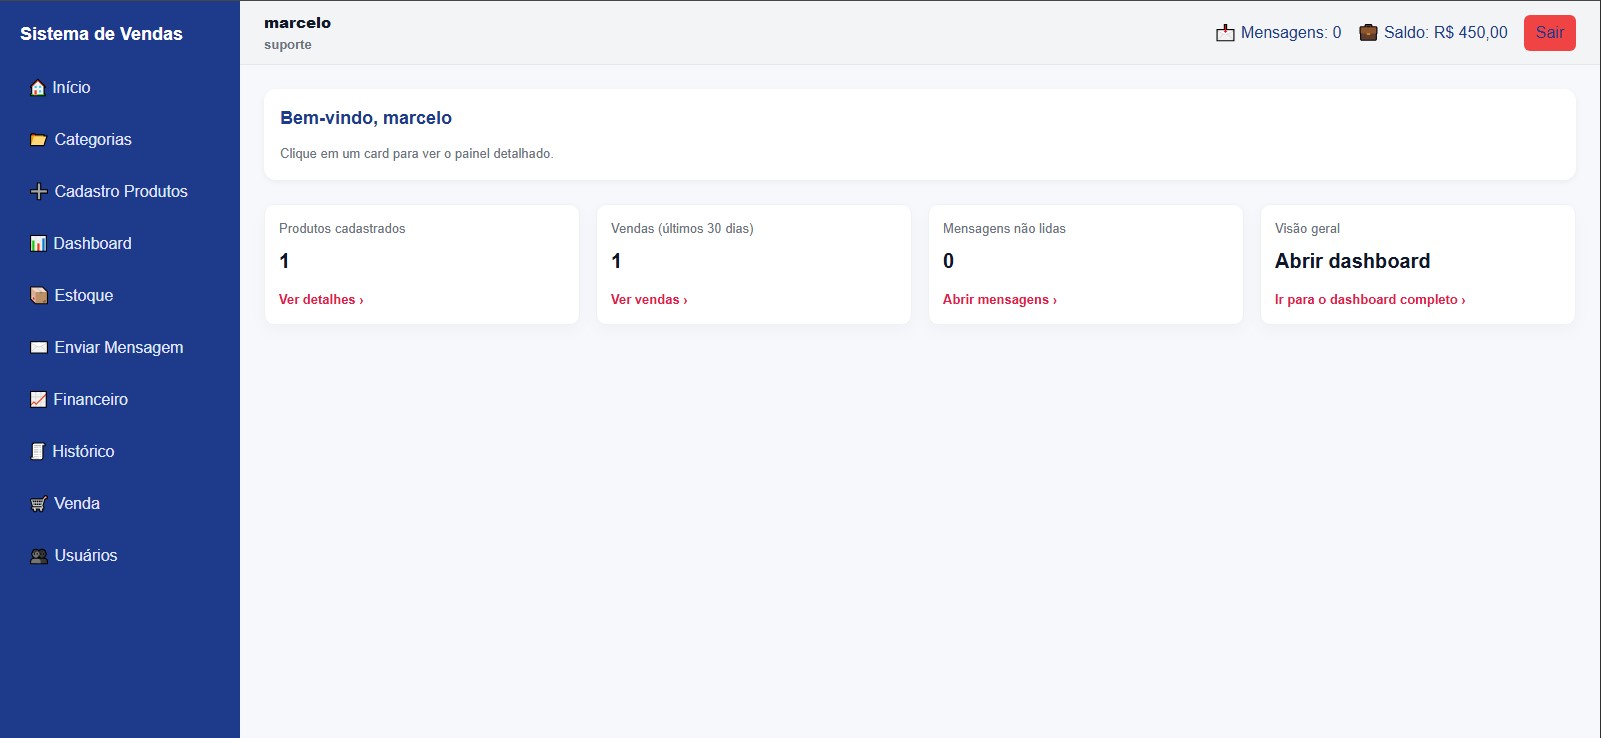The image size is (1601, 738).
Task: Click the Abrir dashboard heading
Action: [x=1352, y=261]
